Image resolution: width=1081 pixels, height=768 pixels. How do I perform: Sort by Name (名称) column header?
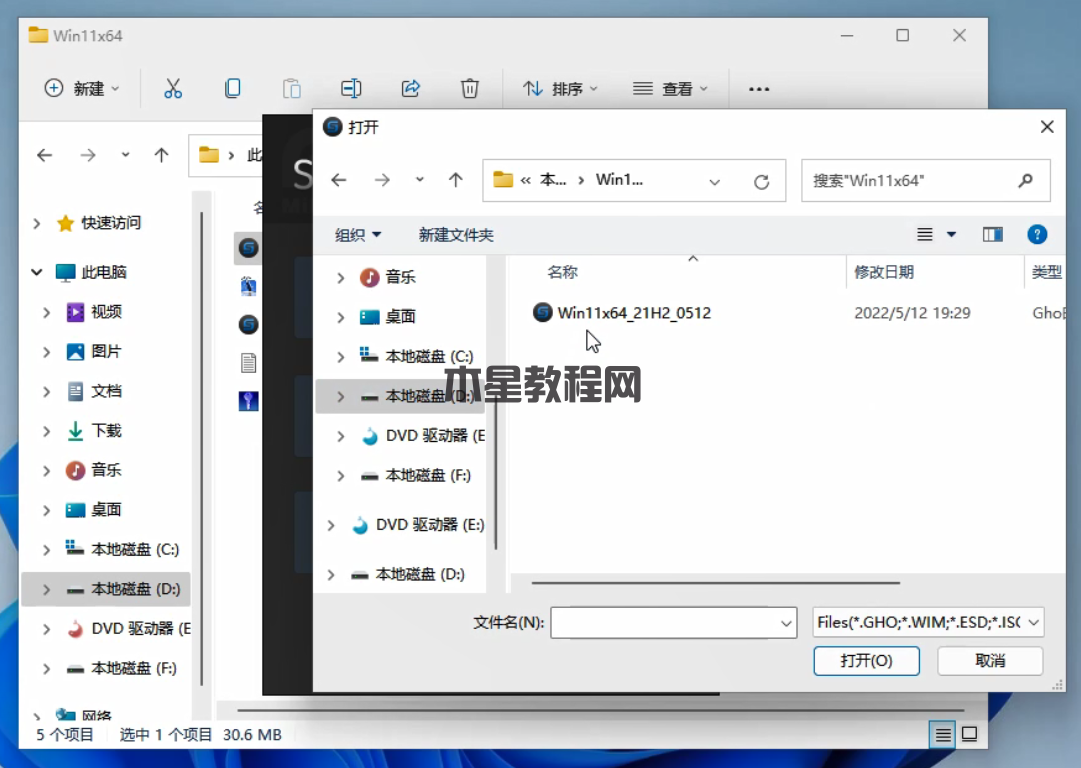tap(563, 272)
